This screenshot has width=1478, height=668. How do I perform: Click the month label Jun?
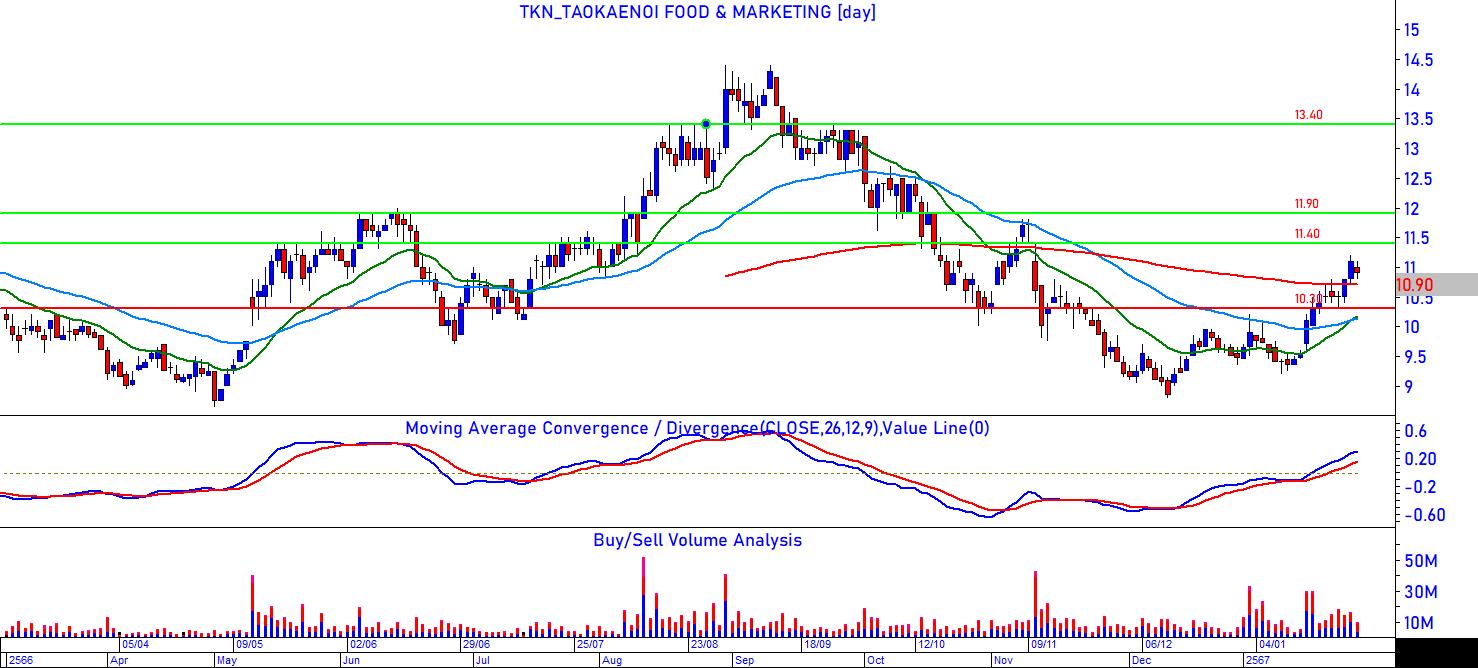(352, 660)
